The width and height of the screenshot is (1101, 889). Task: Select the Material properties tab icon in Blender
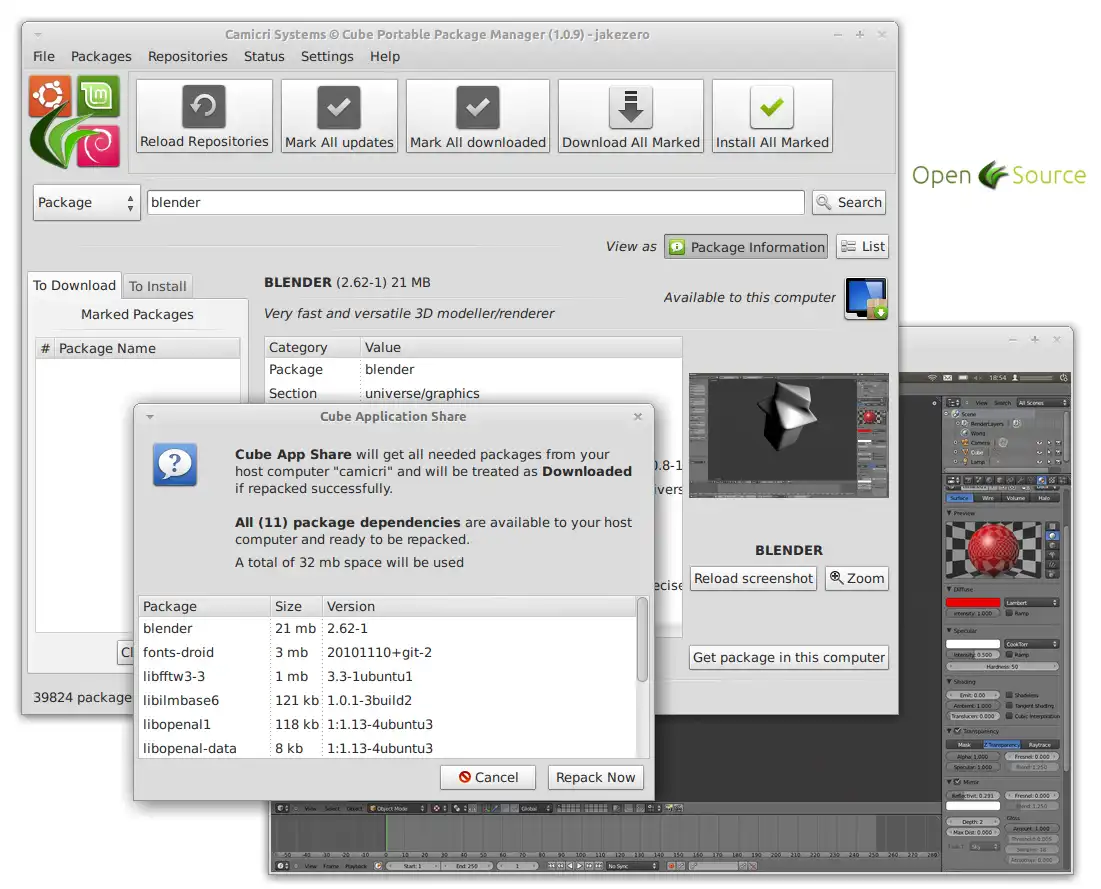[x=1041, y=480]
